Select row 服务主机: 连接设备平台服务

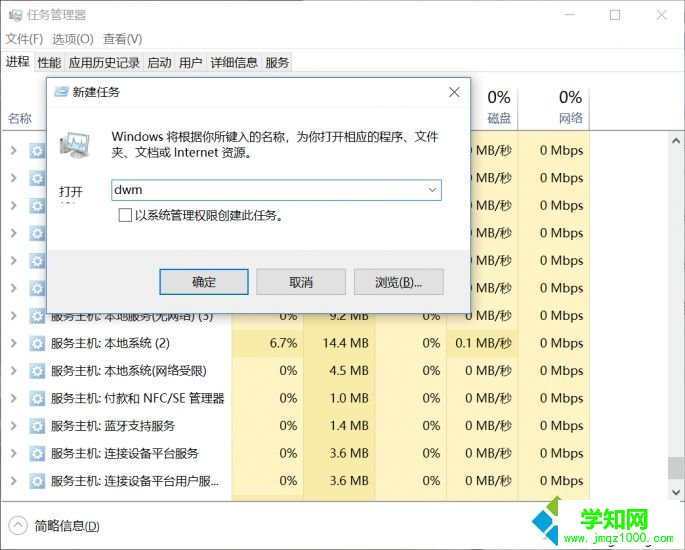coord(297,453)
